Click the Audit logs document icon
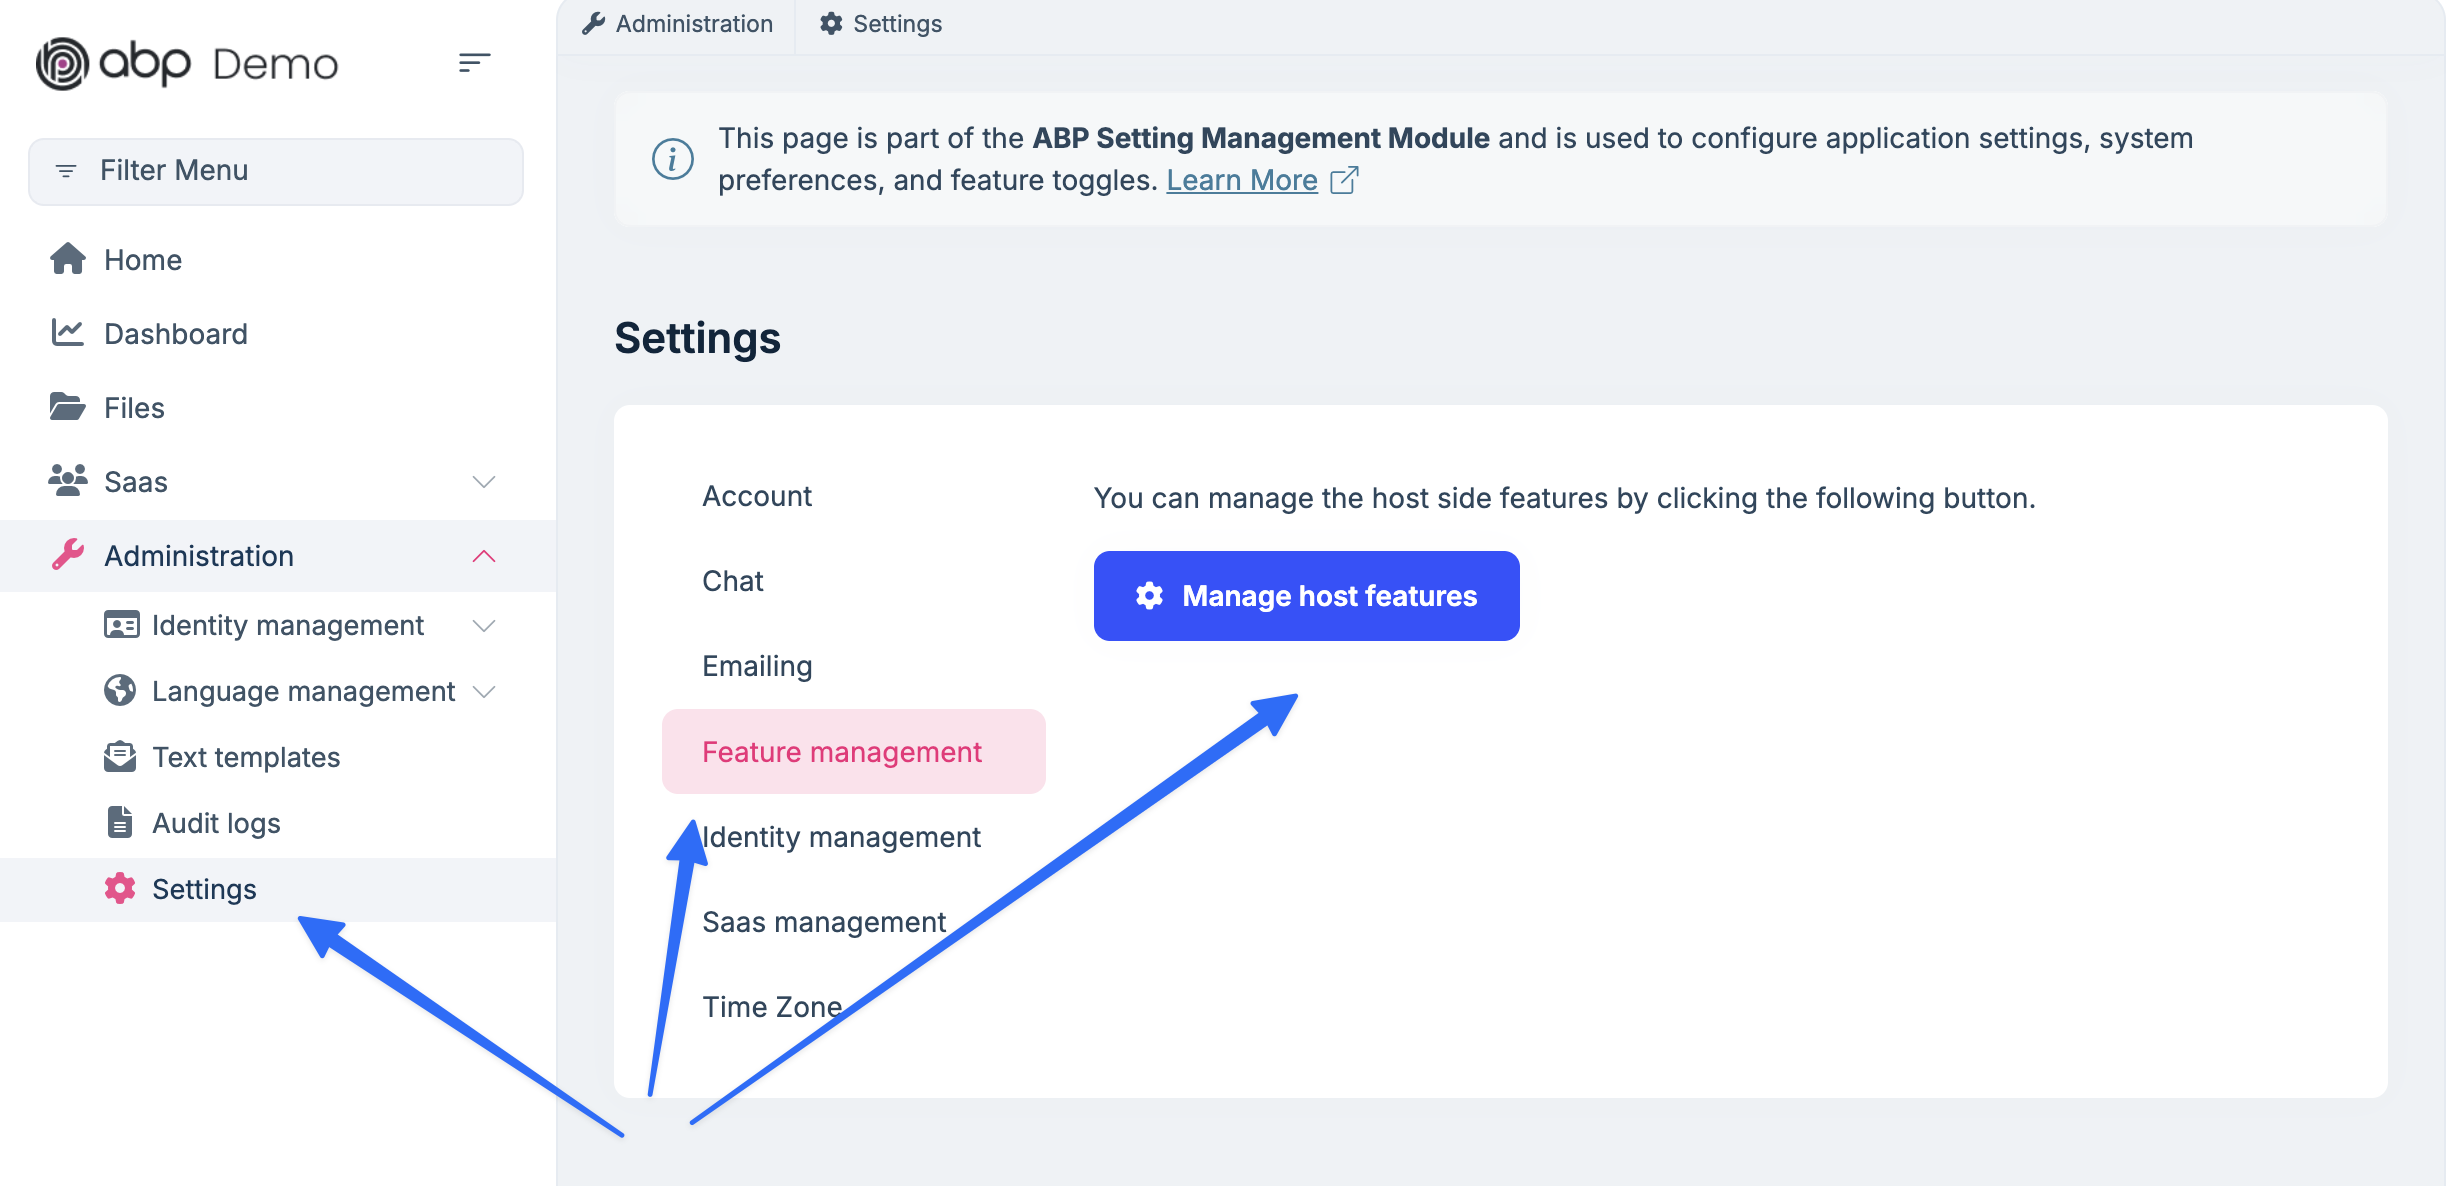 coord(120,822)
